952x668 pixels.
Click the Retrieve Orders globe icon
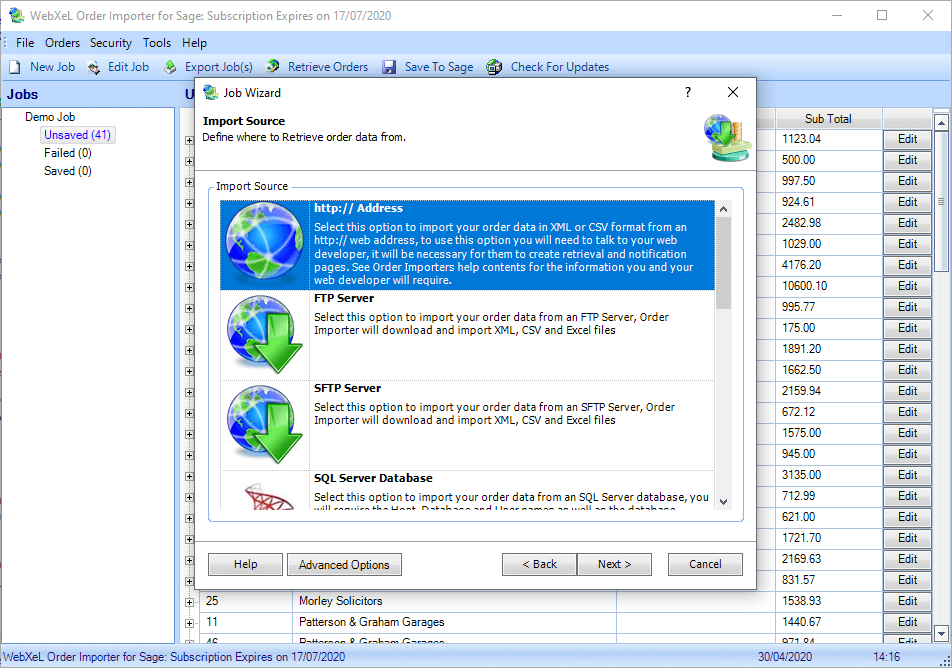(273, 67)
